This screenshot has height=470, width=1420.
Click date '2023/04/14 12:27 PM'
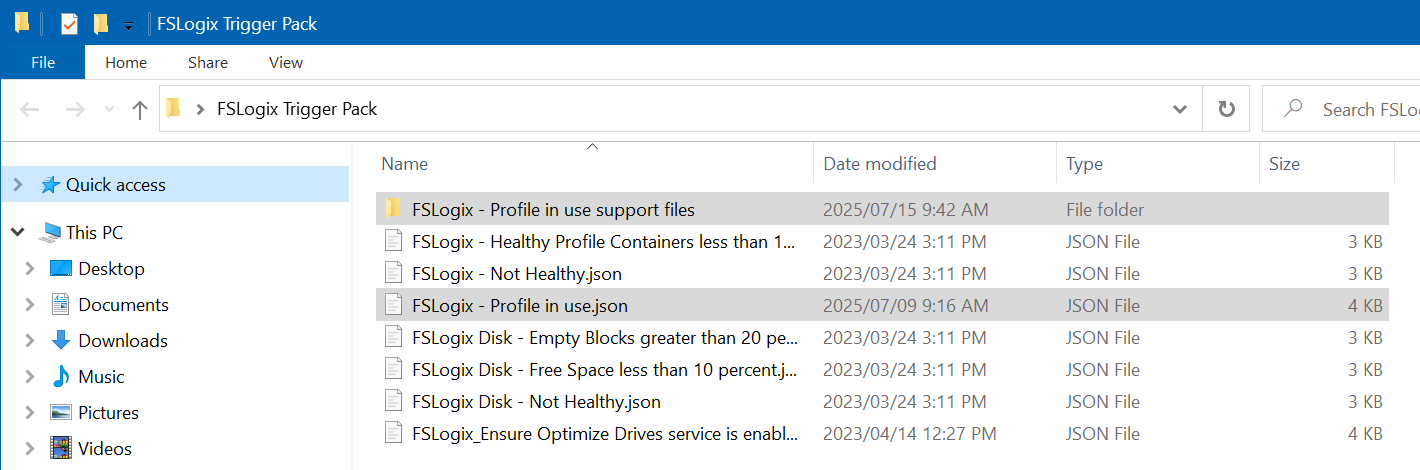pyautogui.click(x=909, y=434)
